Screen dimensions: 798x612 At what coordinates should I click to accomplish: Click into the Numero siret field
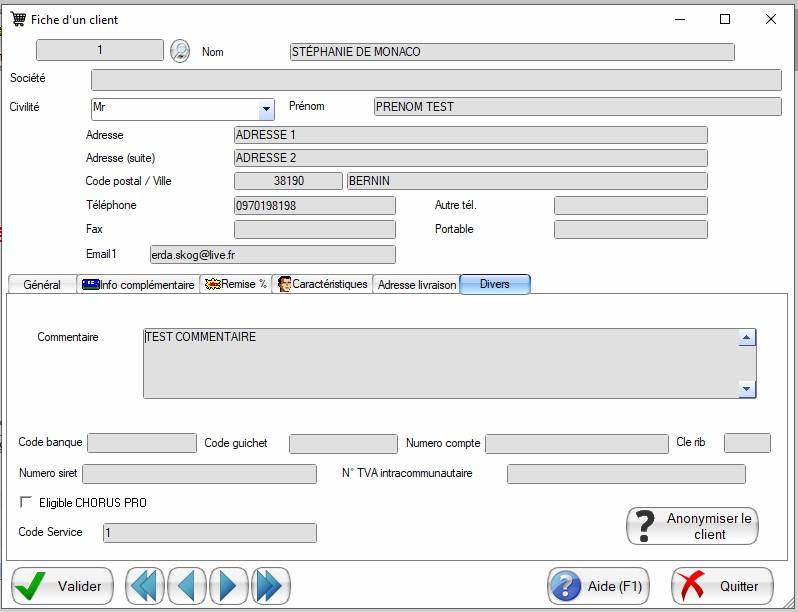(199, 474)
